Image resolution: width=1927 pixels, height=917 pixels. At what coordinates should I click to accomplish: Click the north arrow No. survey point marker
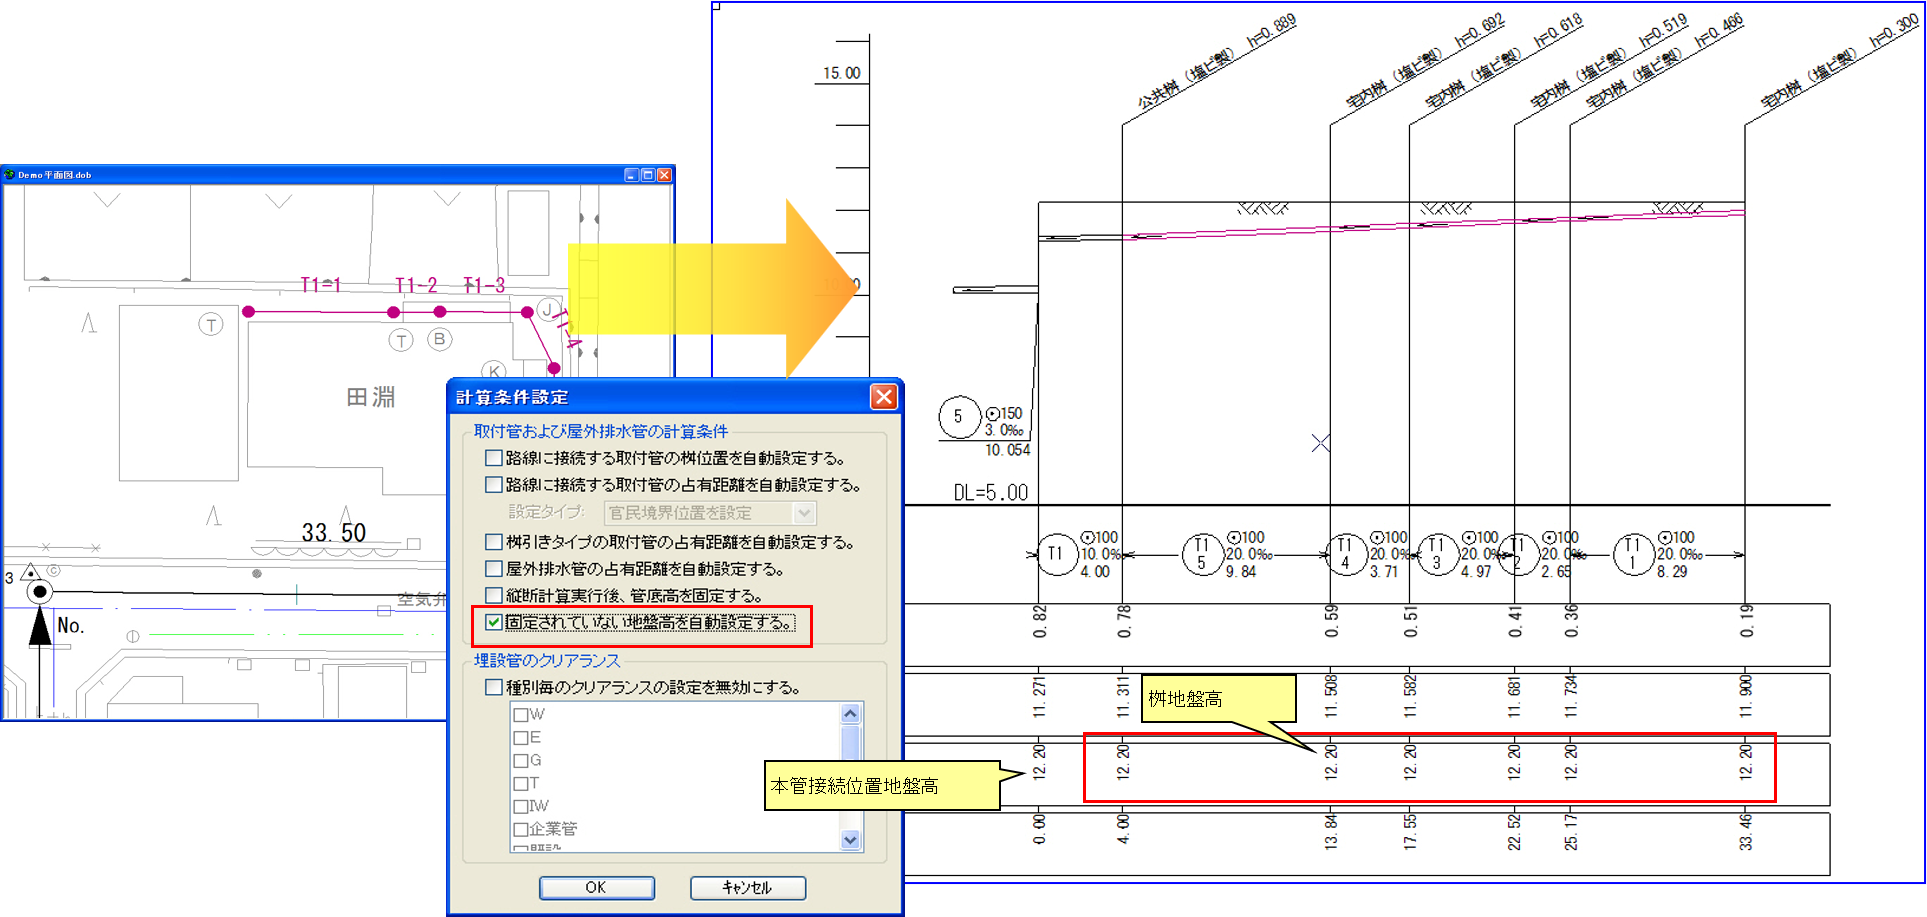coord(39,592)
